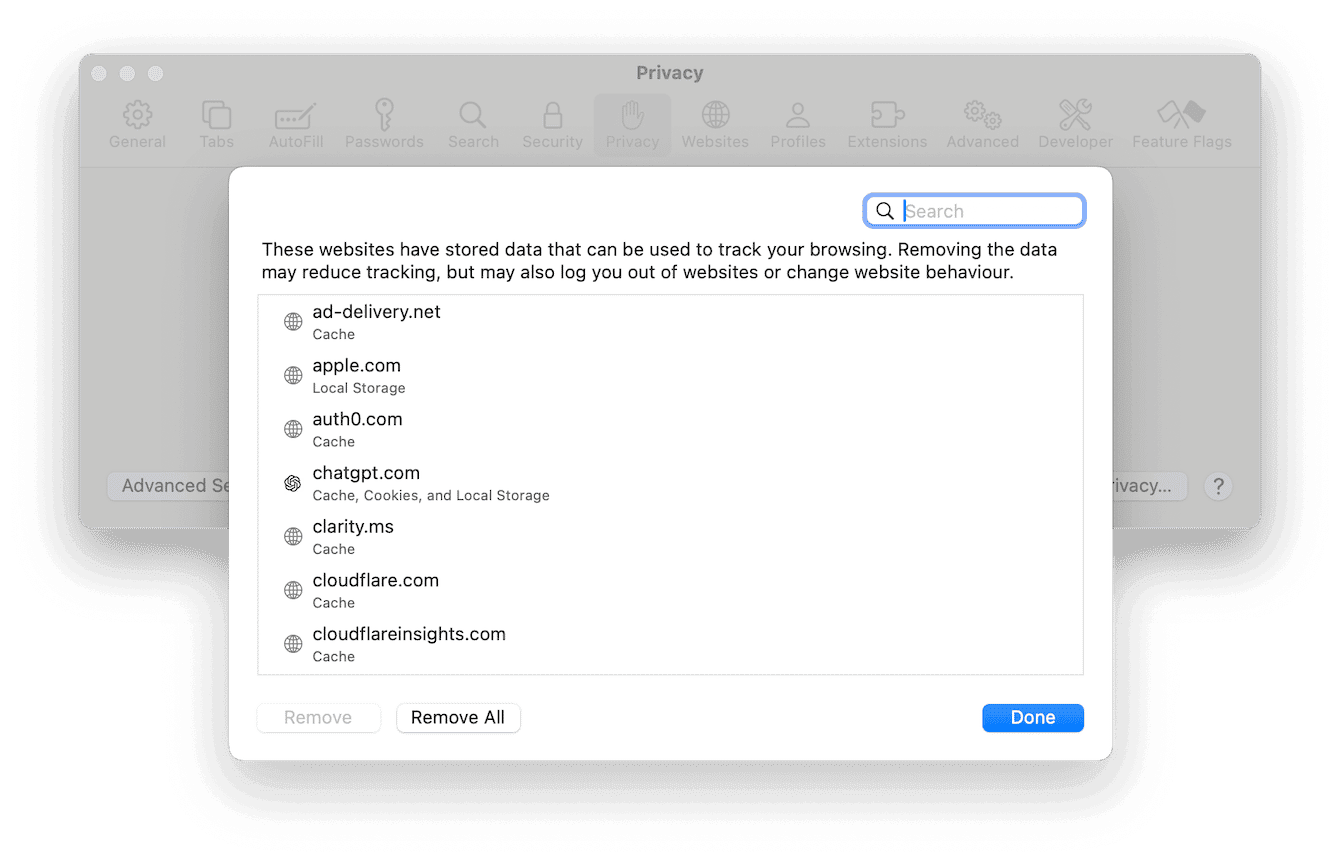Image resolution: width=1340 pixels, height=865 pixels.
Task: Open the Passwords settings pane
Action: [384, 124]
